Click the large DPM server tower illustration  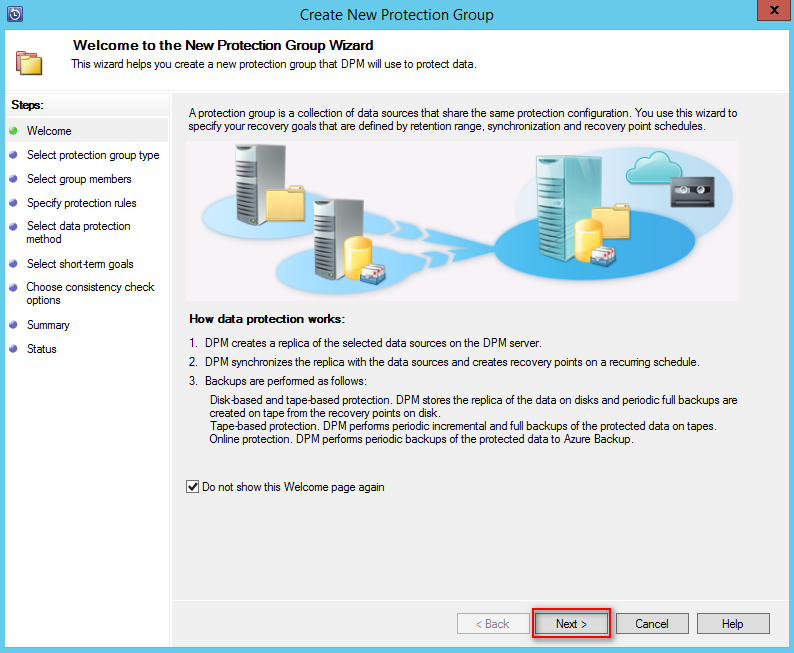tap(568, 208)
